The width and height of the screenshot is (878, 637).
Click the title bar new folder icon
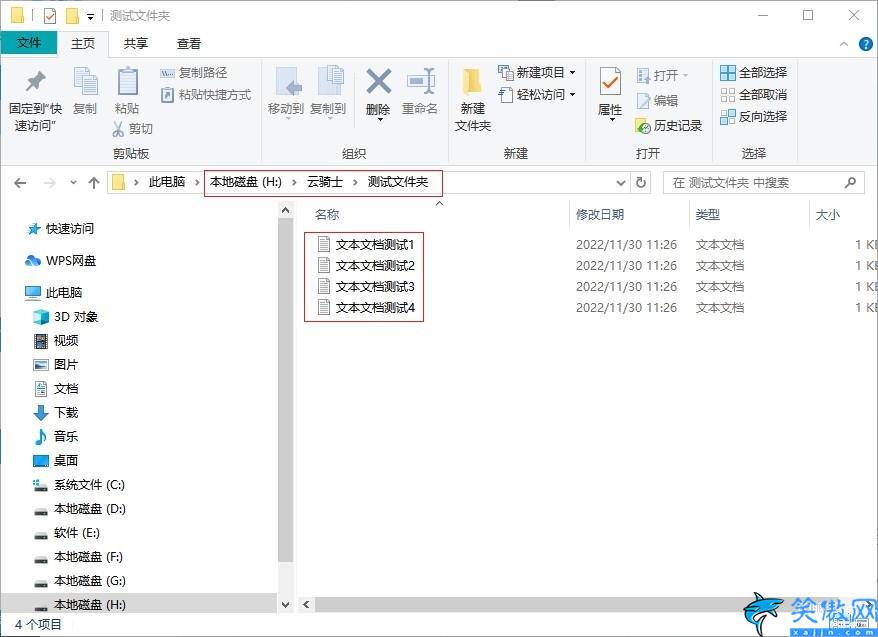click(72, 16)
